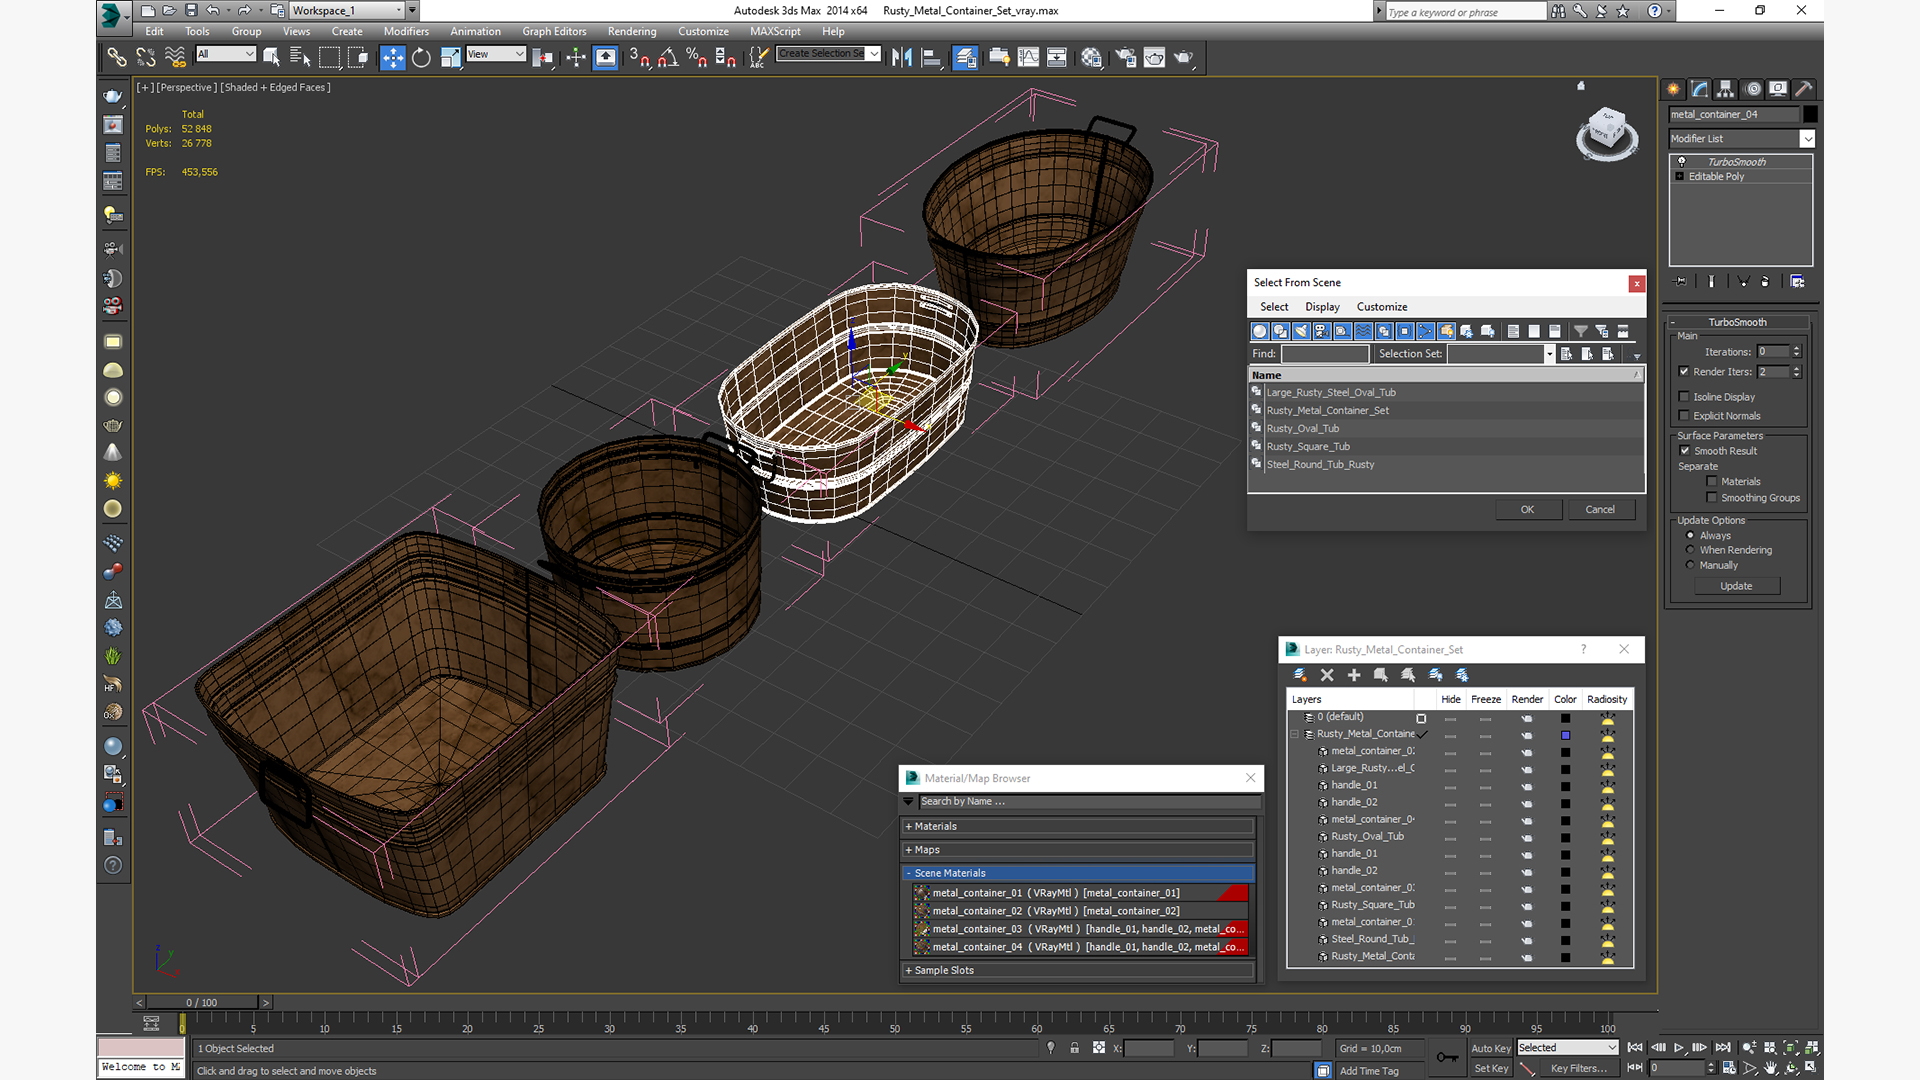Screen dimensions: 1920x1080
Task: Toggle the Rectangular Selection Region icon
Action: point(329,57)
